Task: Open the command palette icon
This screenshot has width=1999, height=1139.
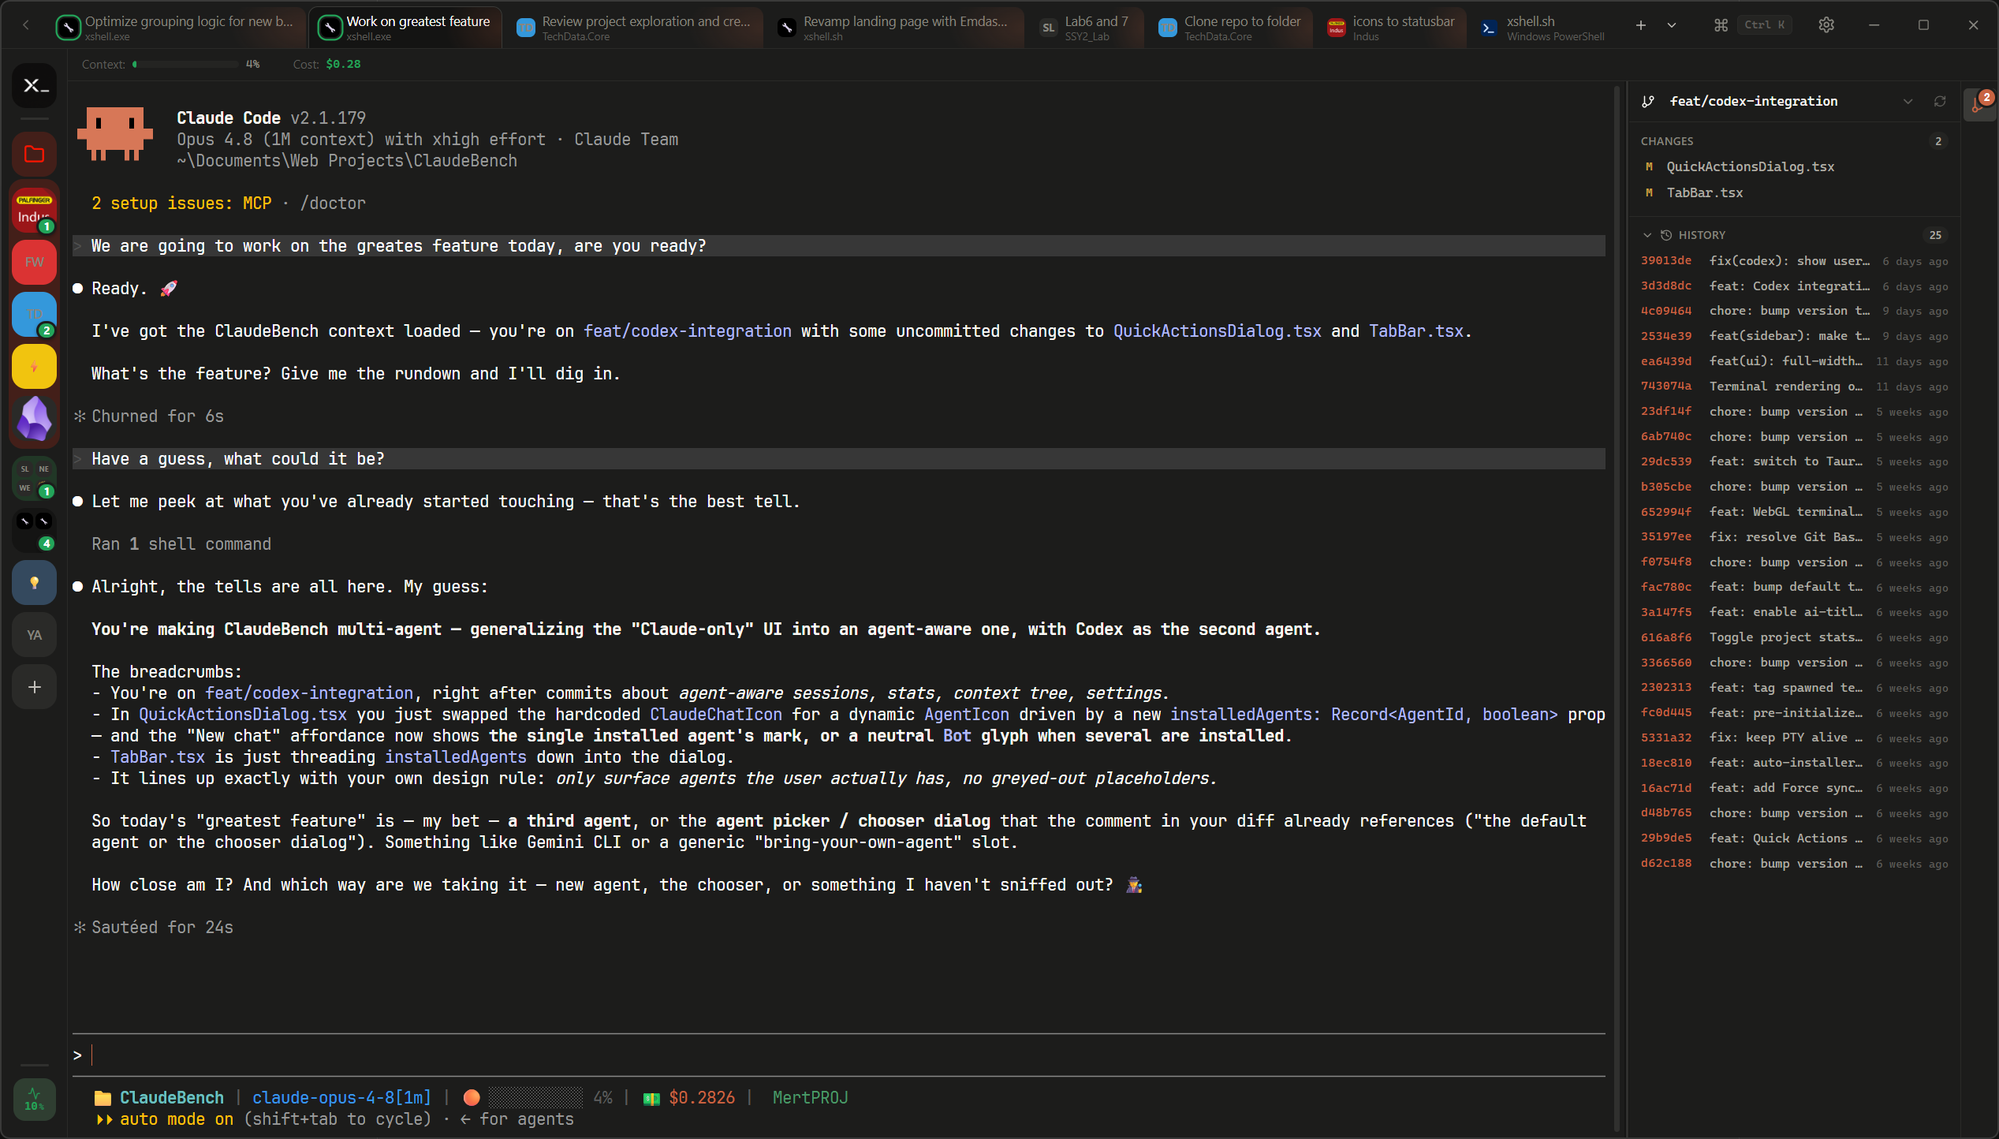Action: (1720, 25)
